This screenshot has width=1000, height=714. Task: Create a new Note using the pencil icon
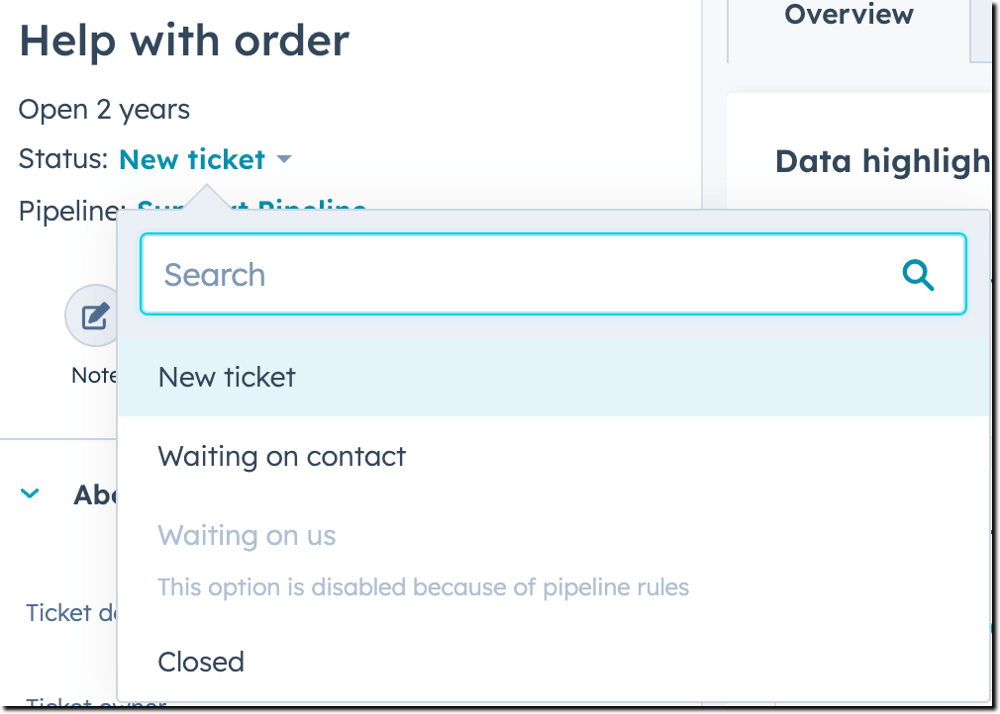click(91, 315)
